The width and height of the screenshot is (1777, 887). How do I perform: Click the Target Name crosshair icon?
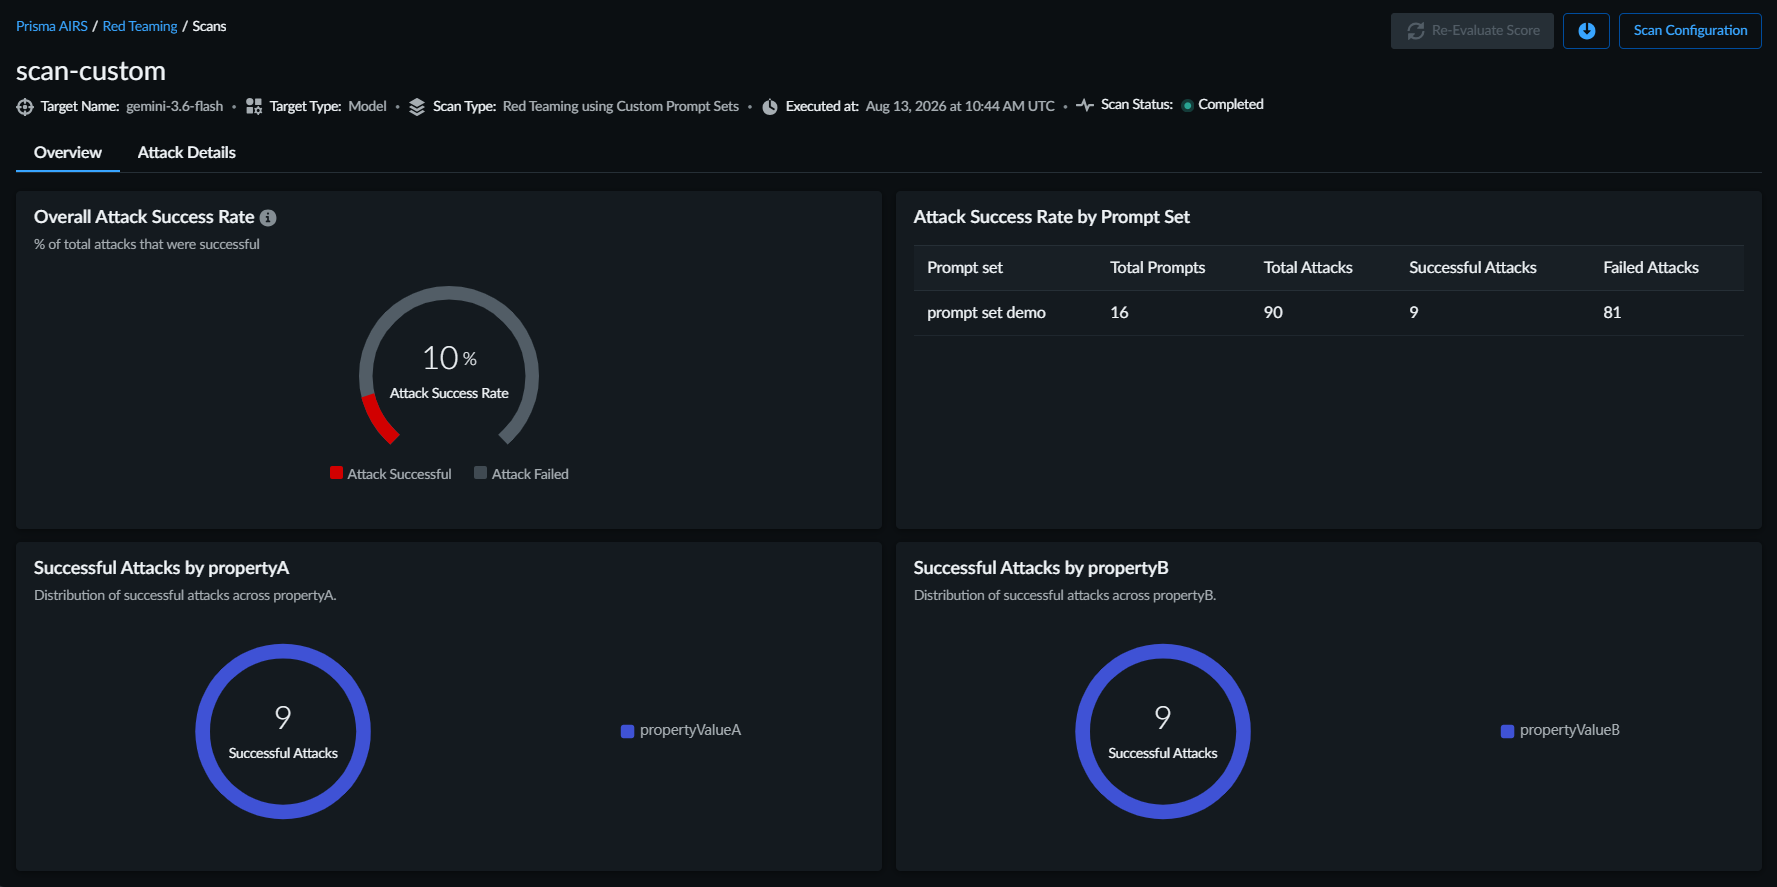point(25,107)
